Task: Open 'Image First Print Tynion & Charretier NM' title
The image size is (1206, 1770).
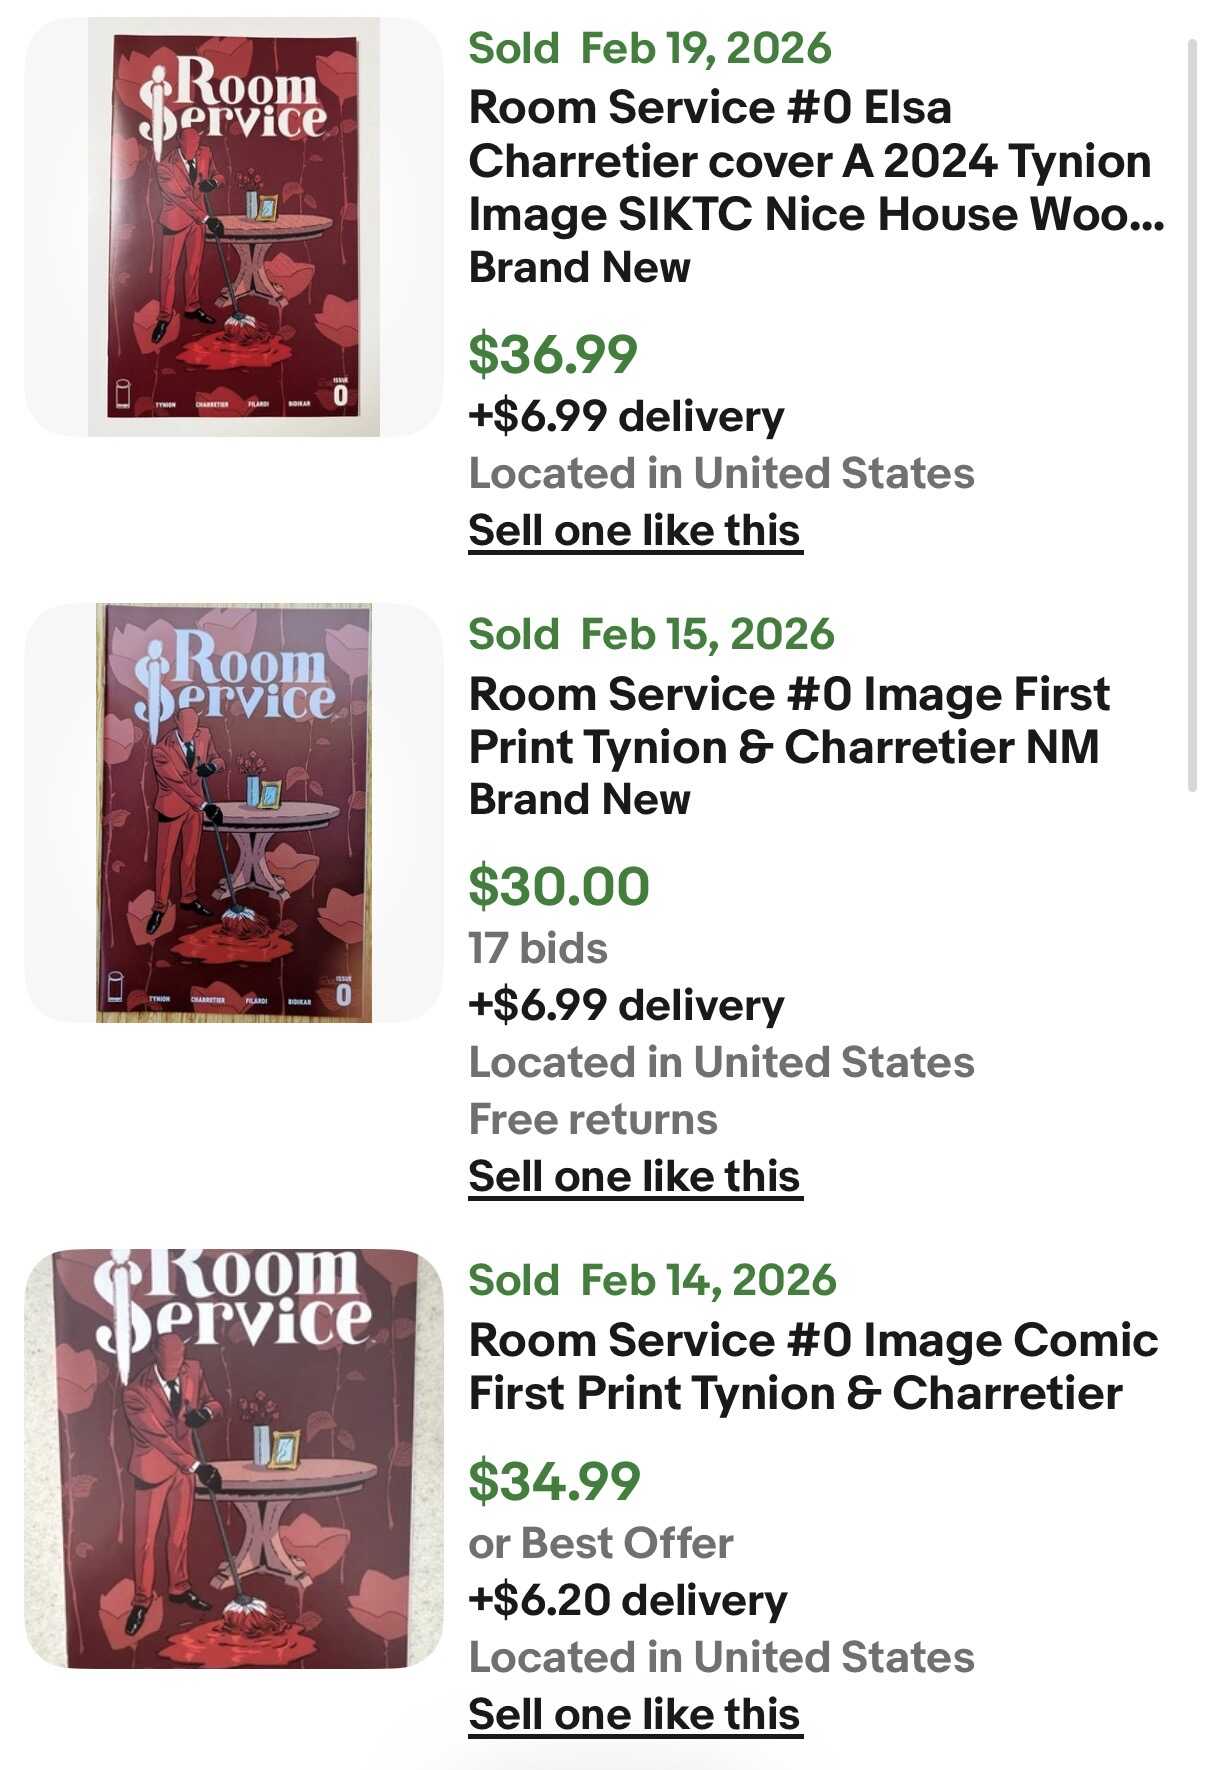Action: [788, 721]
